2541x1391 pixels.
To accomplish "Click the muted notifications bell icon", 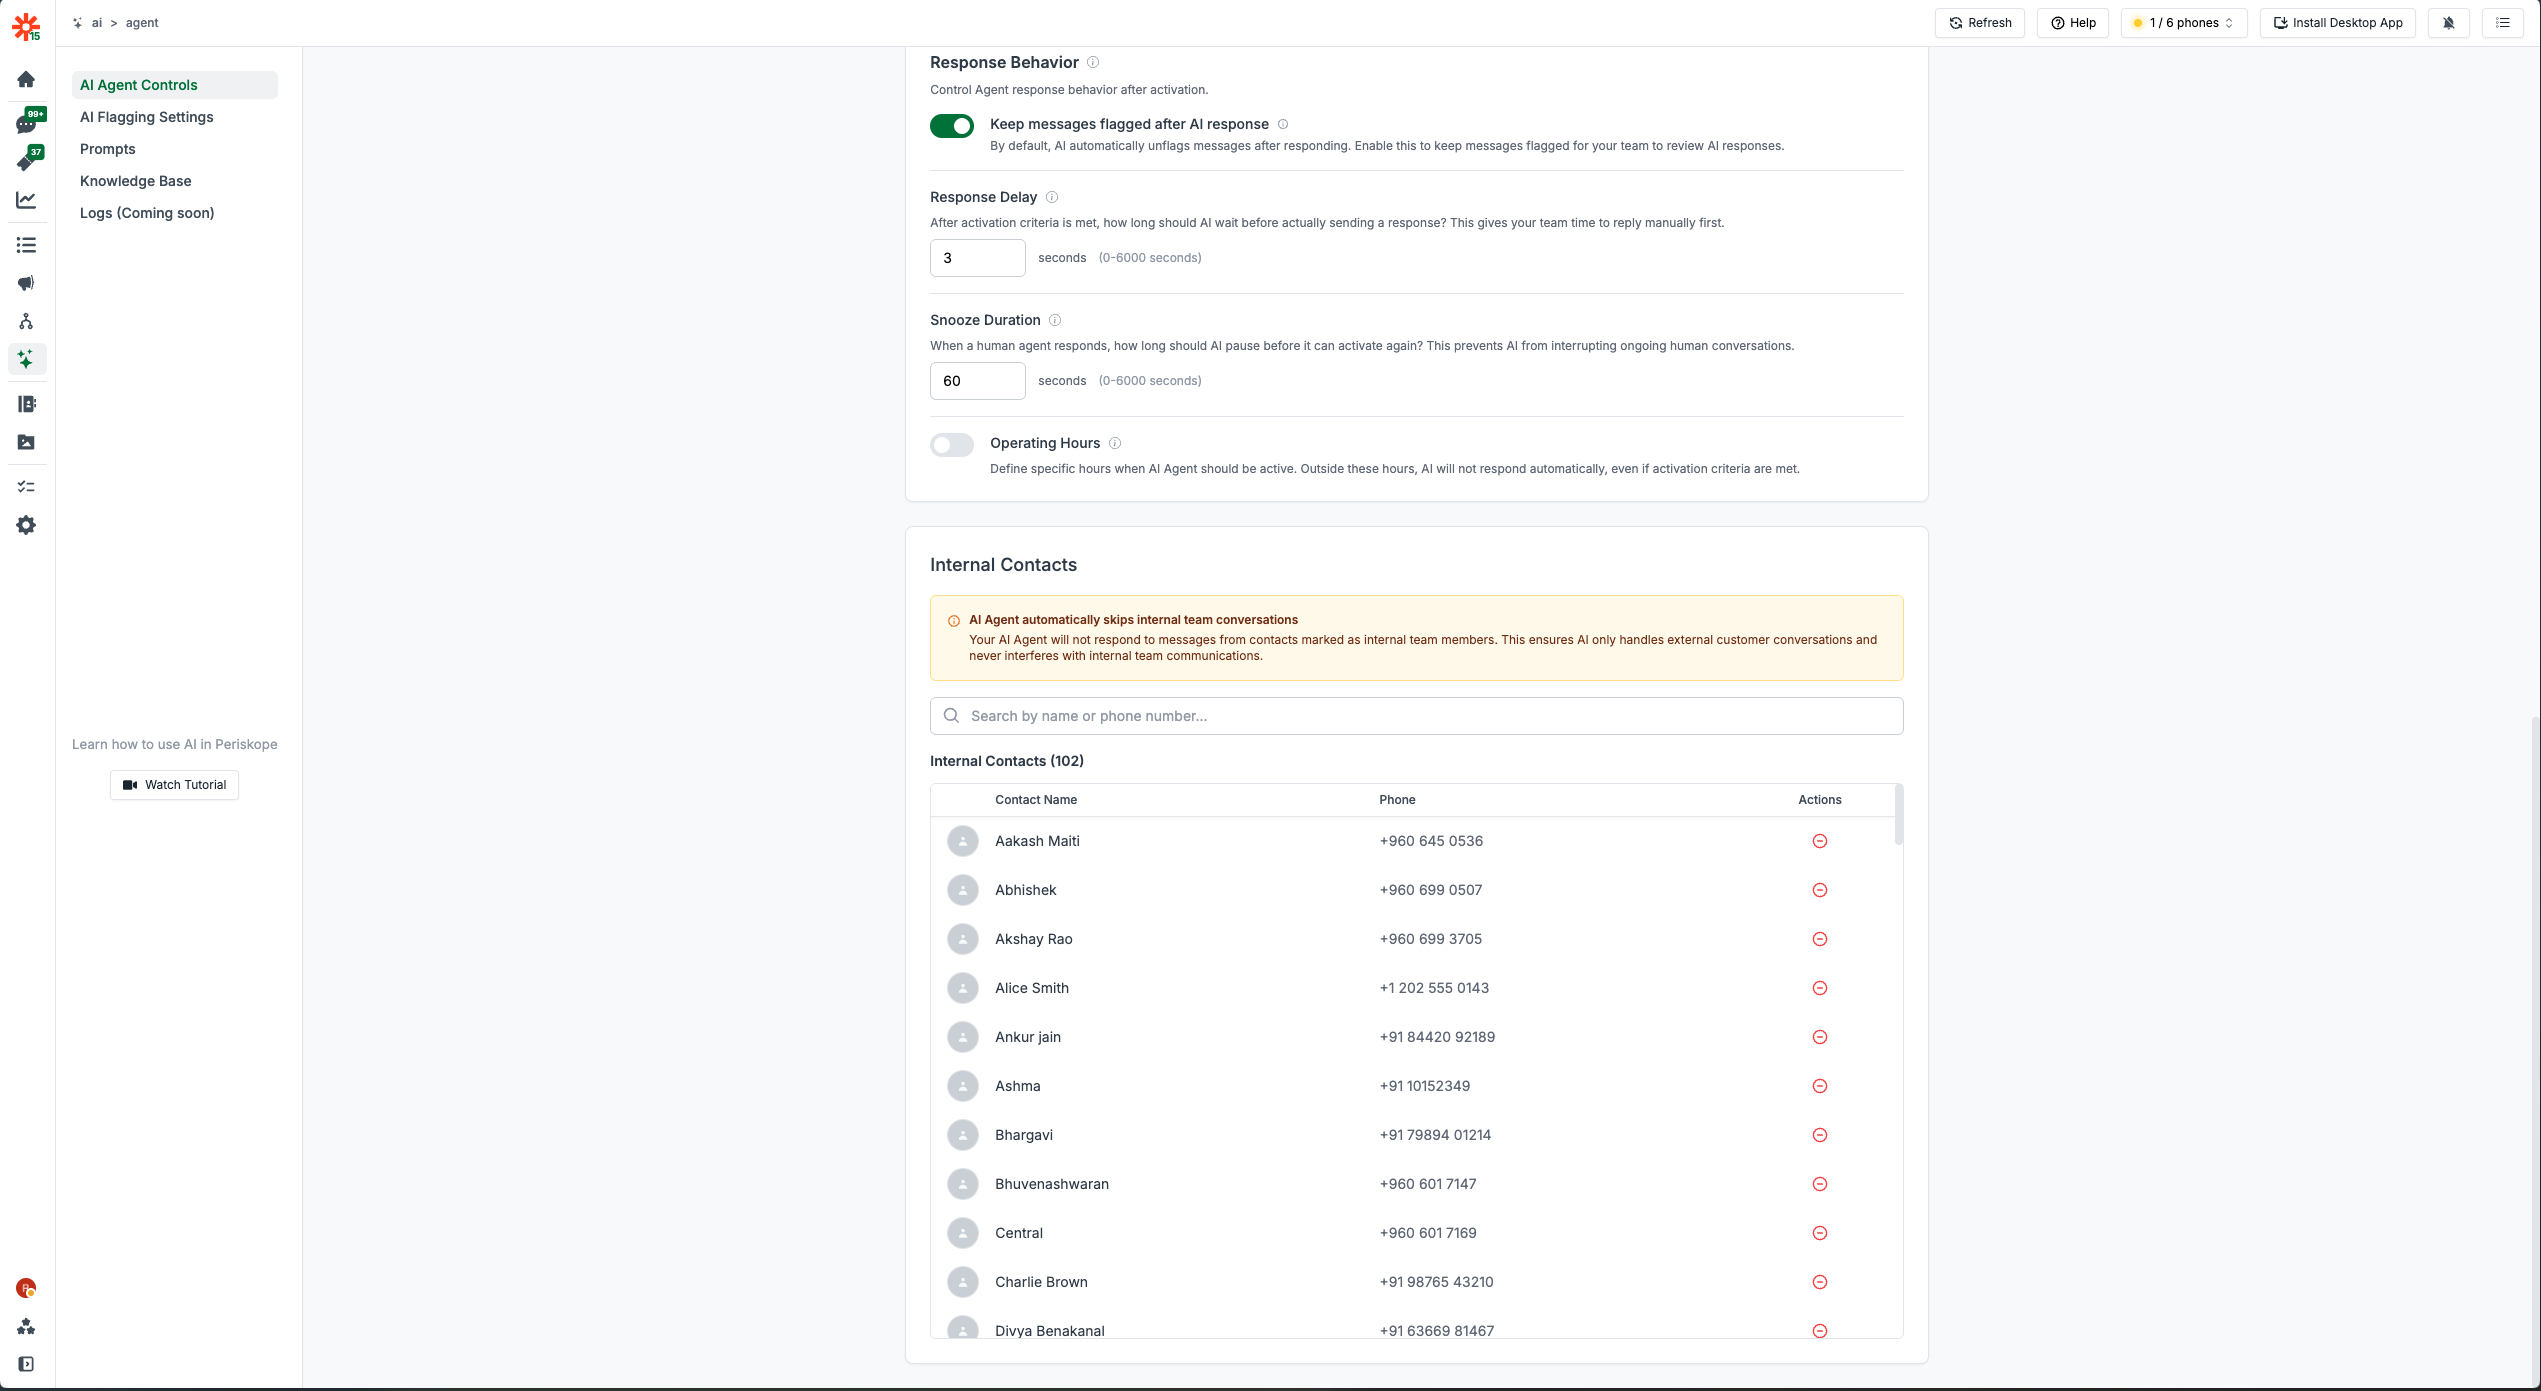I will coord(2448,23).
